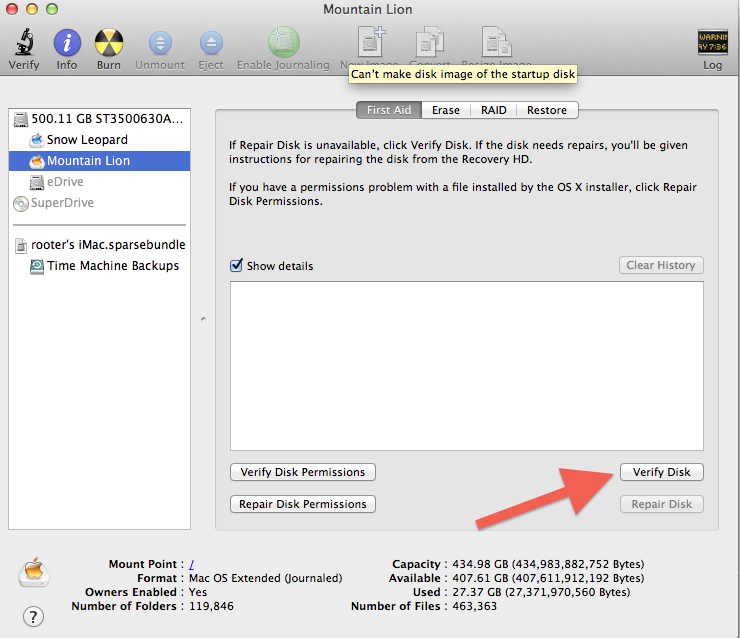Click the Unmount toolbar icon

[x=160, y=43]
